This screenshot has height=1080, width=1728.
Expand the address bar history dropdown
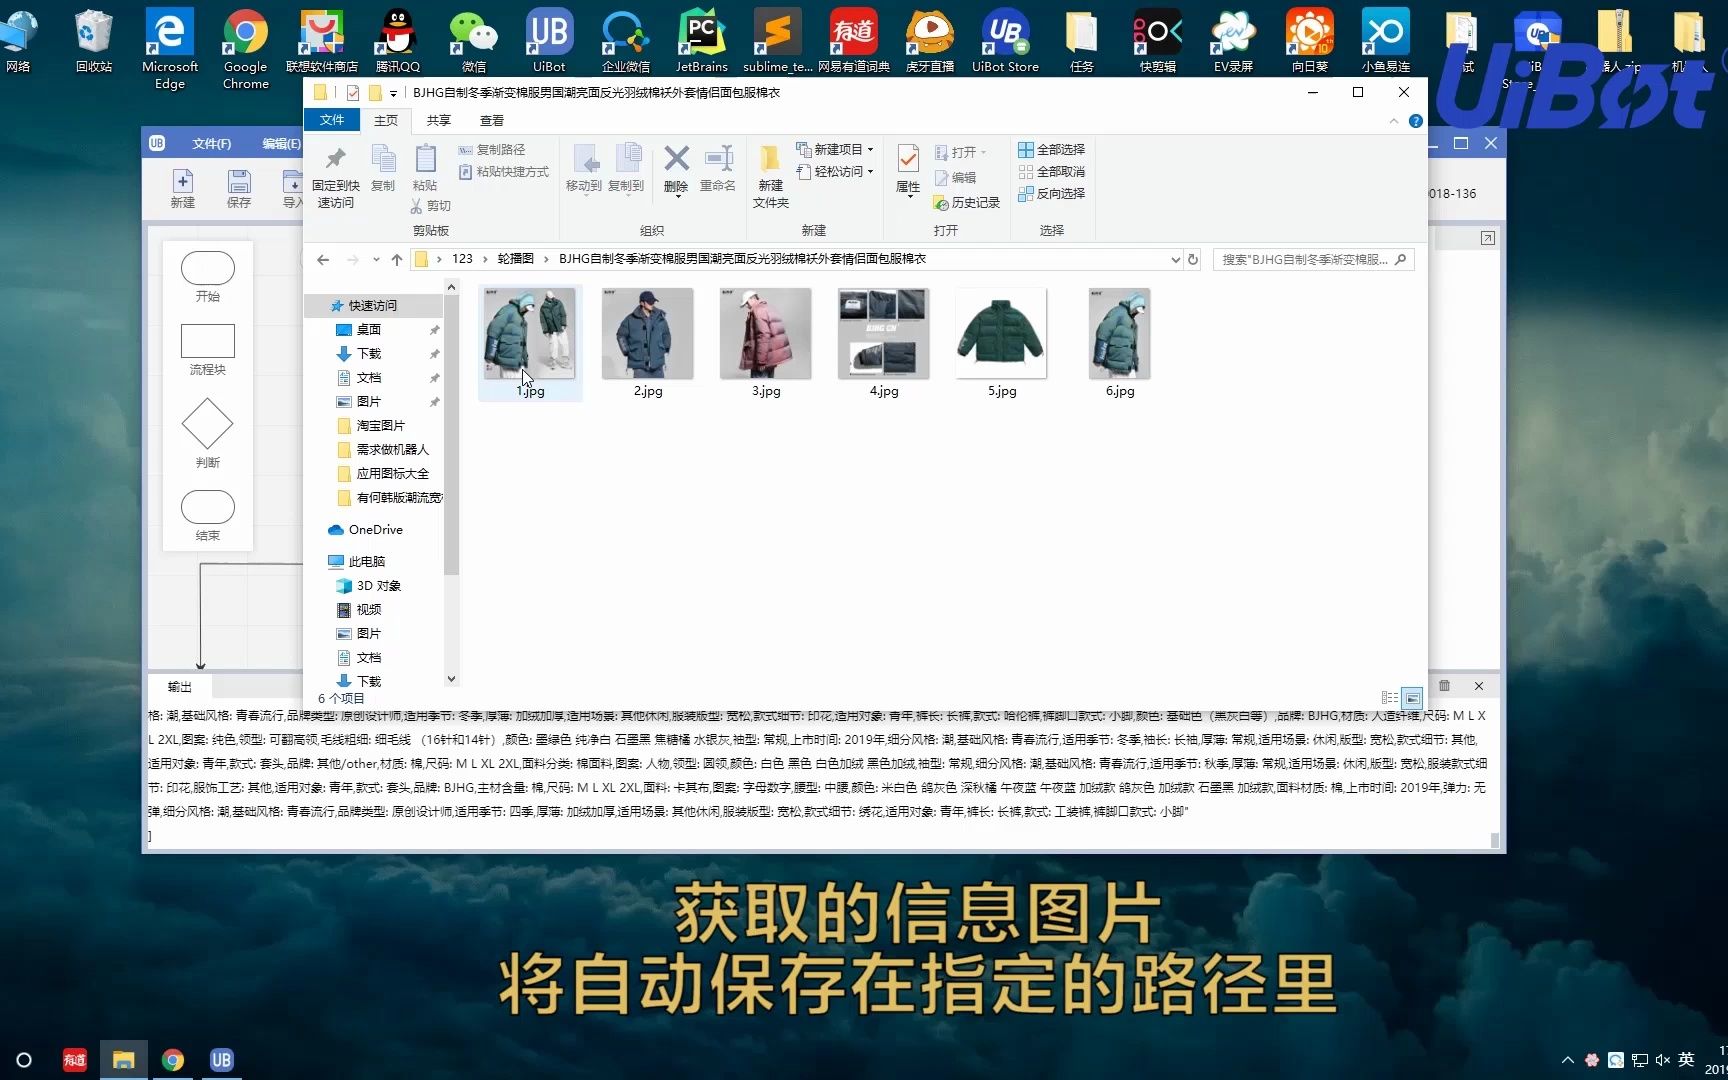pyautogui.click(x=1175, y=258)
